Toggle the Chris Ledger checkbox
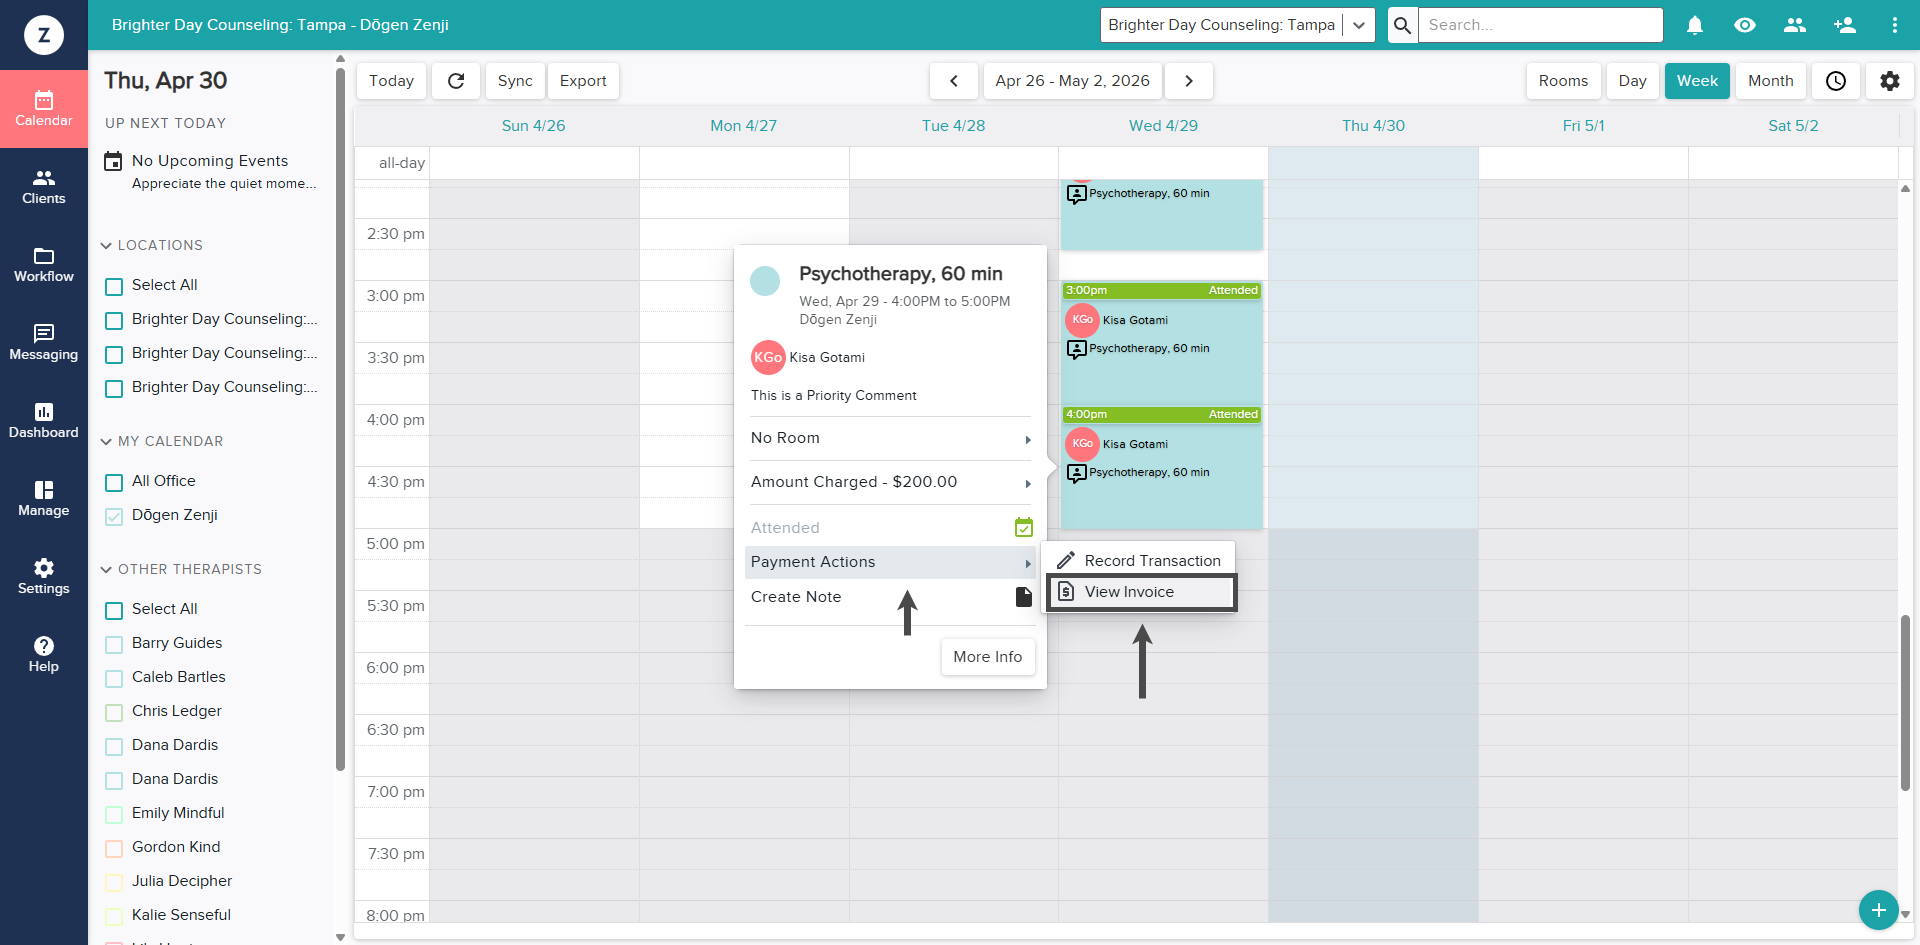This screenshot has height=945, width=1920. tap(114, 713)
